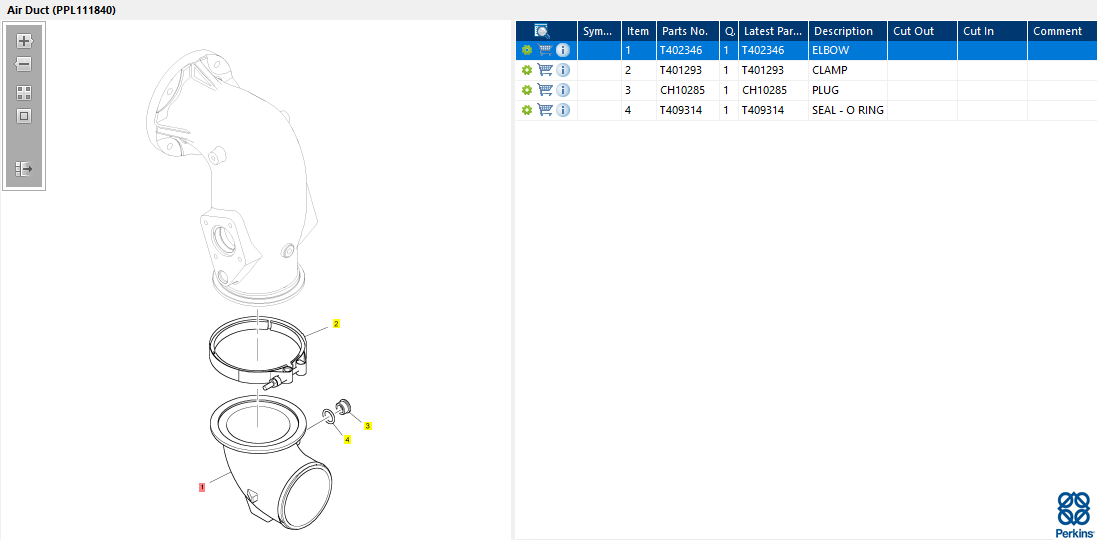This screenshot has height=540, width=1097.
Task: Select callout 4 on the diagram
Action: pyautogui.click(x=347, y=440)
